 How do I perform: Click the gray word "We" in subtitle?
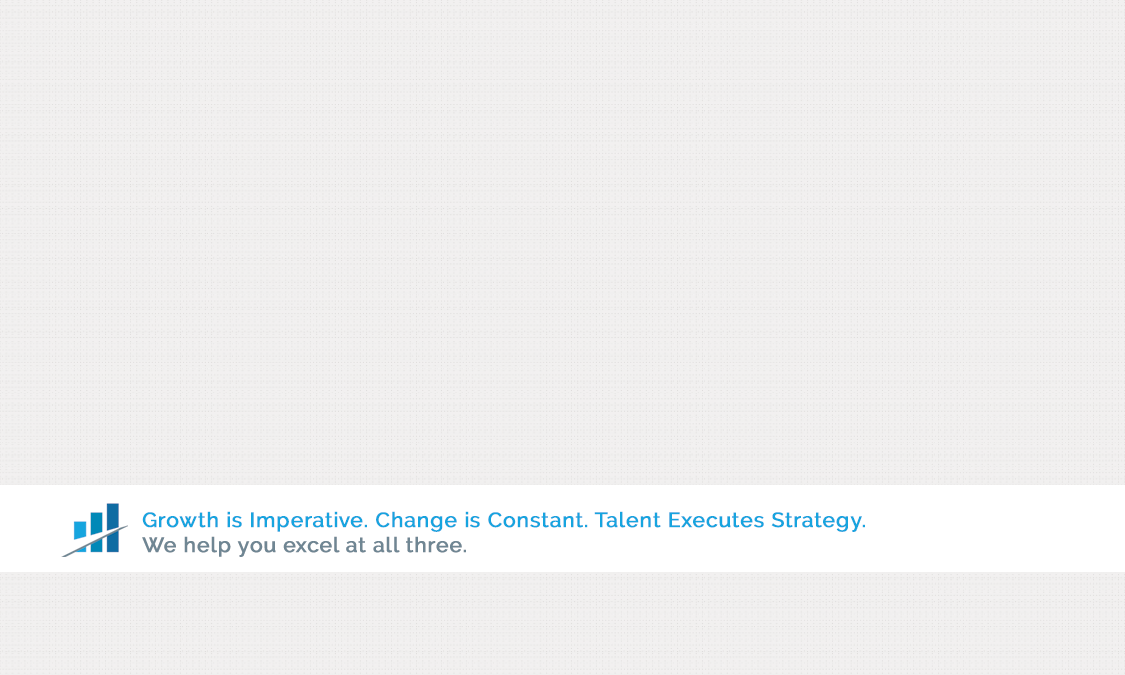(x=159, y=545)
